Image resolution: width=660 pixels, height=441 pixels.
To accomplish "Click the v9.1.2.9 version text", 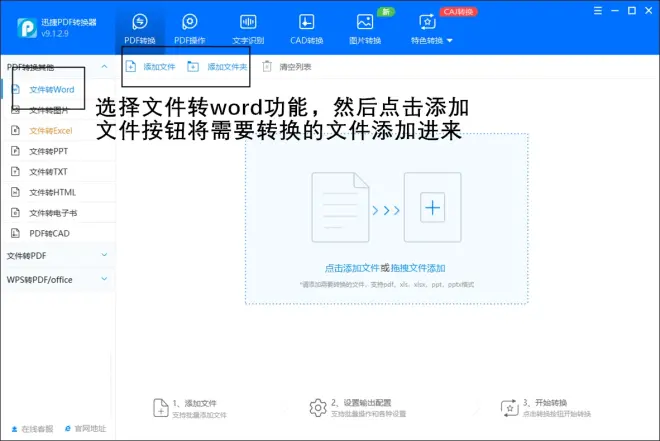I will tap(55, 34).
